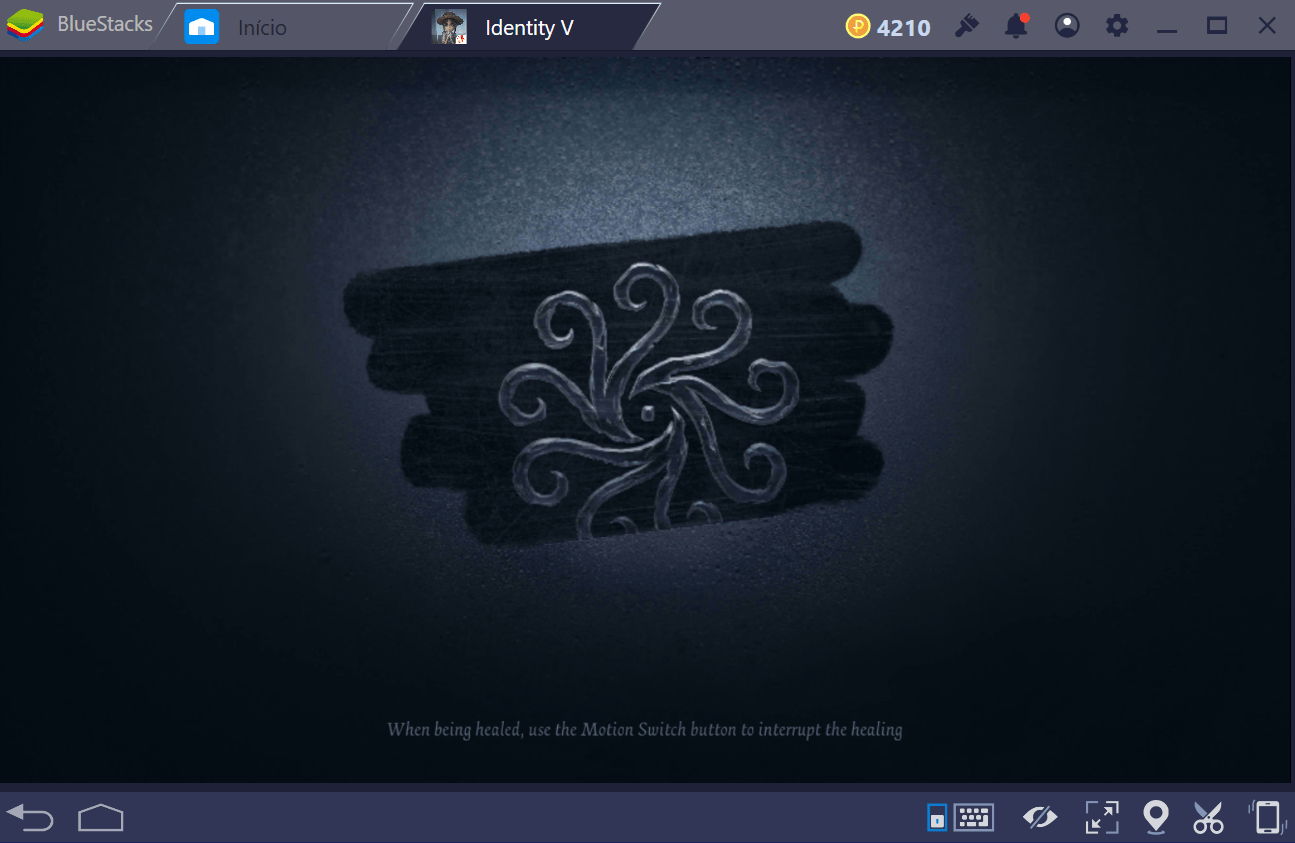Screen dimensions: 1295x843
Task: Close the BlueStacks window
Action: (x=1267, y=27)
